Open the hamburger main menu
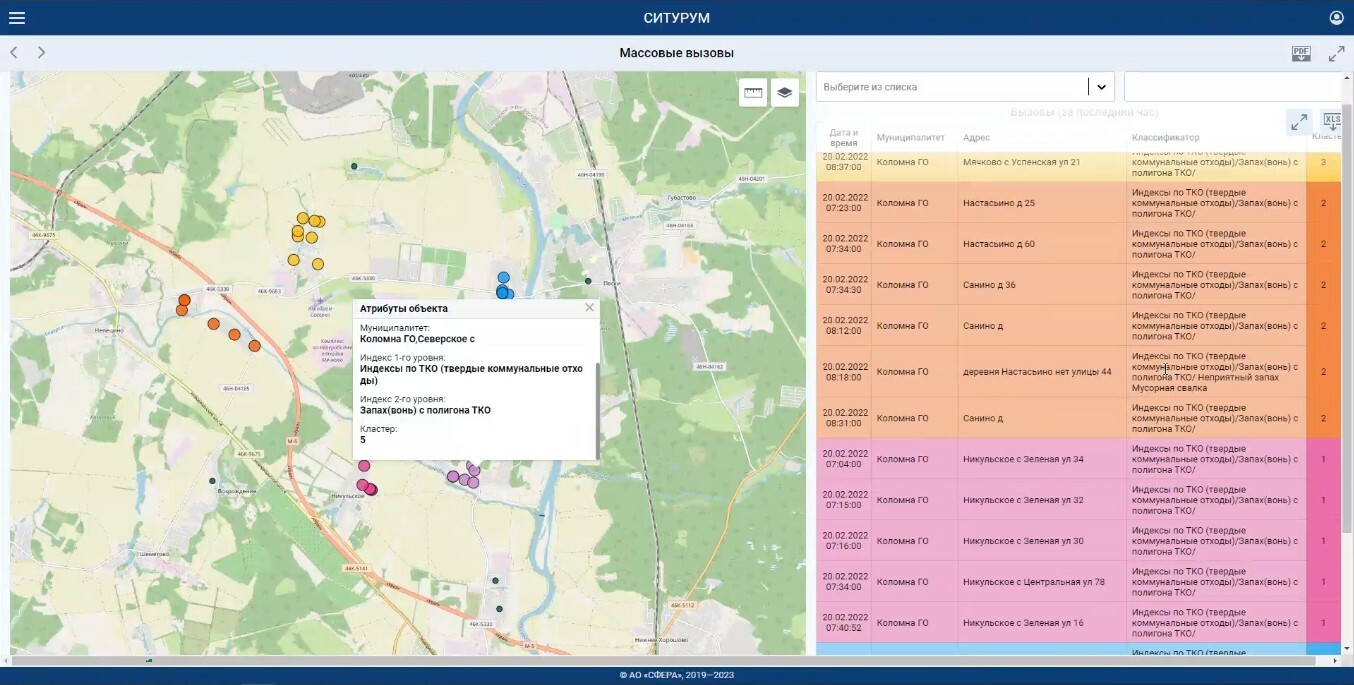 (x=16, y=17)
